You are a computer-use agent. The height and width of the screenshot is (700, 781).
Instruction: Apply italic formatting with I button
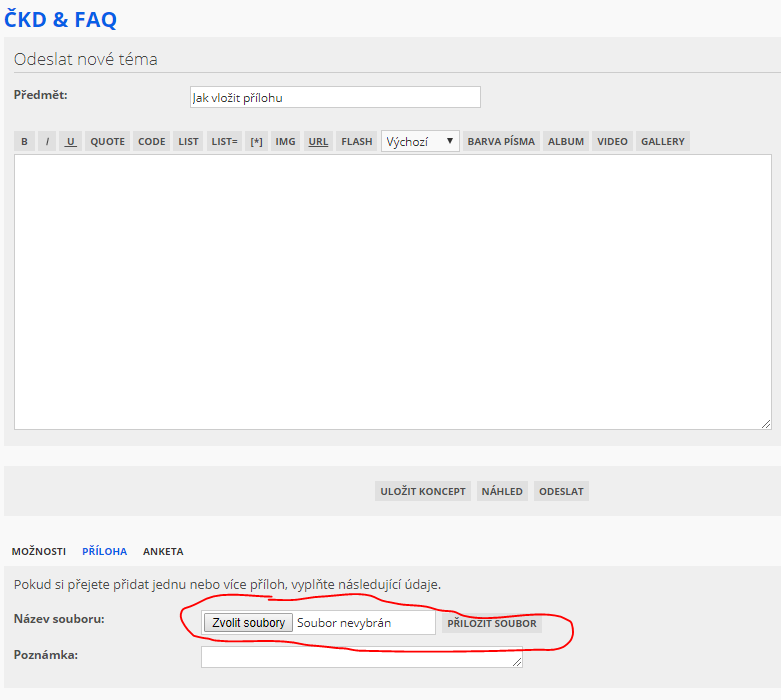(x=47, y=142)
